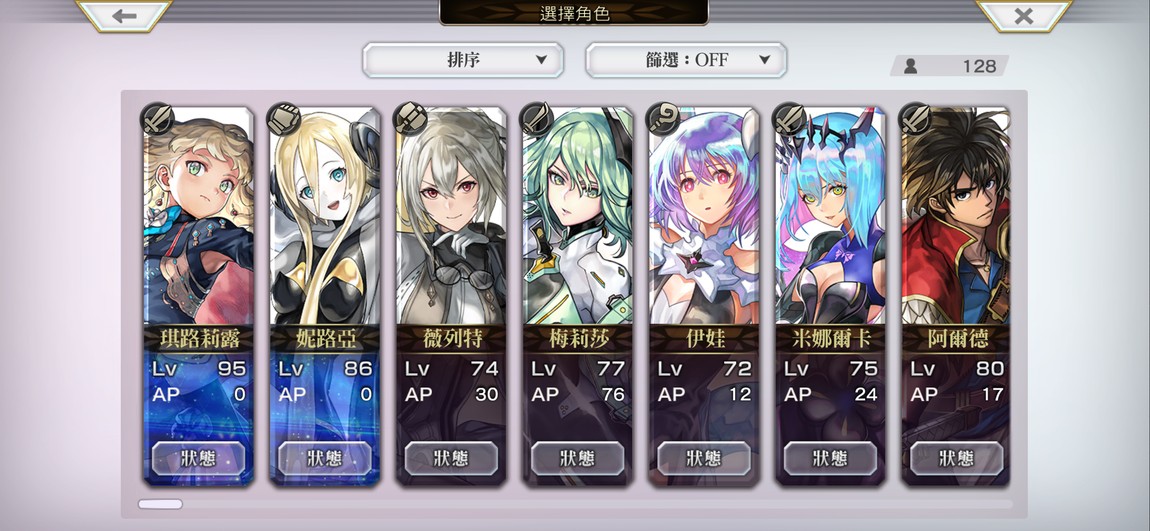The image size is (1150, 531).
Task: Click the horizontal scrollbar thumb below the cards
Action: pos(160,504)
